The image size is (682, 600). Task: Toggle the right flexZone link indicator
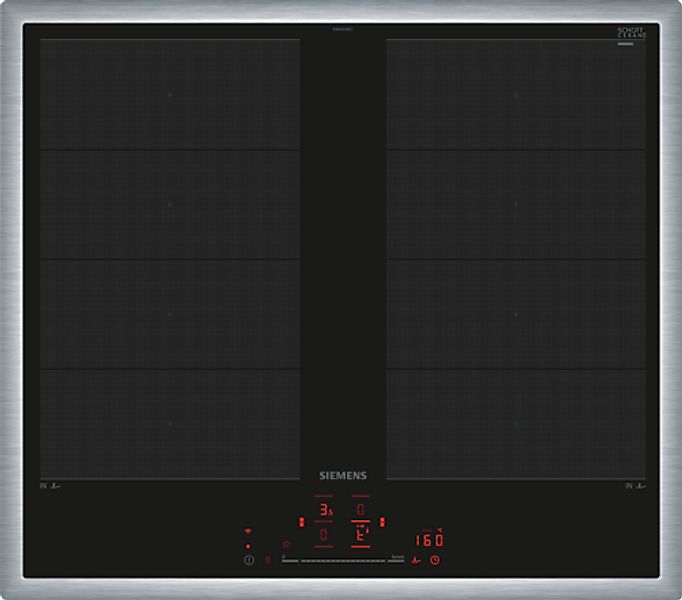click(382, 522)
